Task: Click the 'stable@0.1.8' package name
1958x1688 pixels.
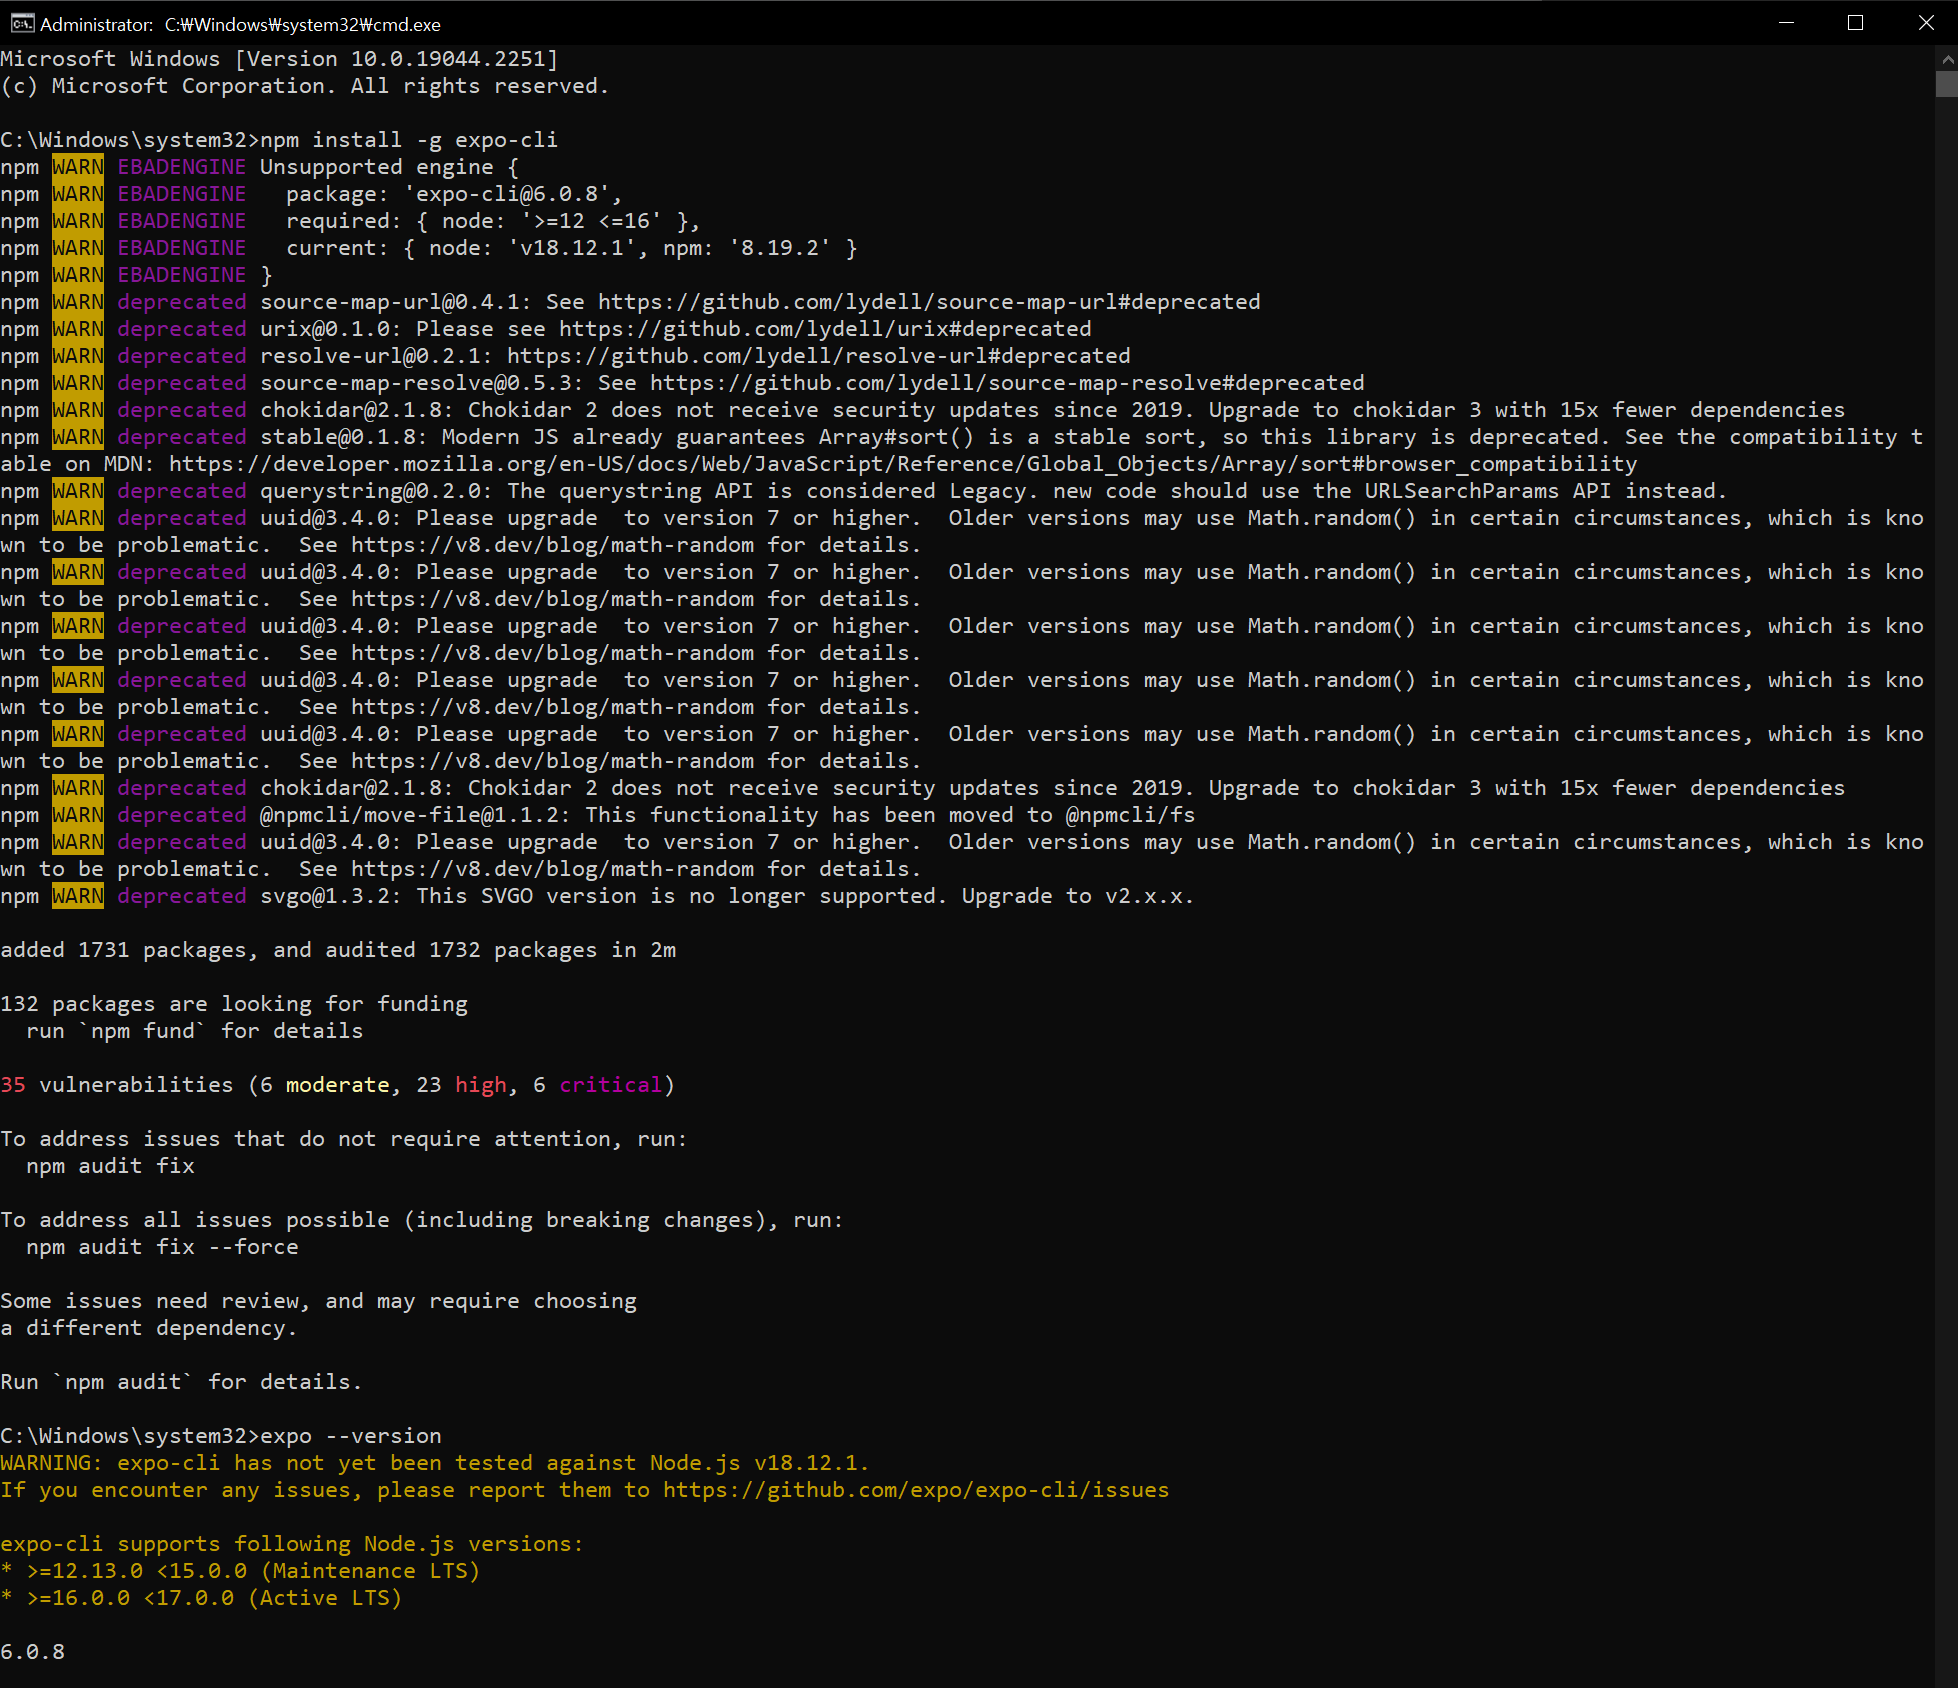Action: tap(344, 437)
